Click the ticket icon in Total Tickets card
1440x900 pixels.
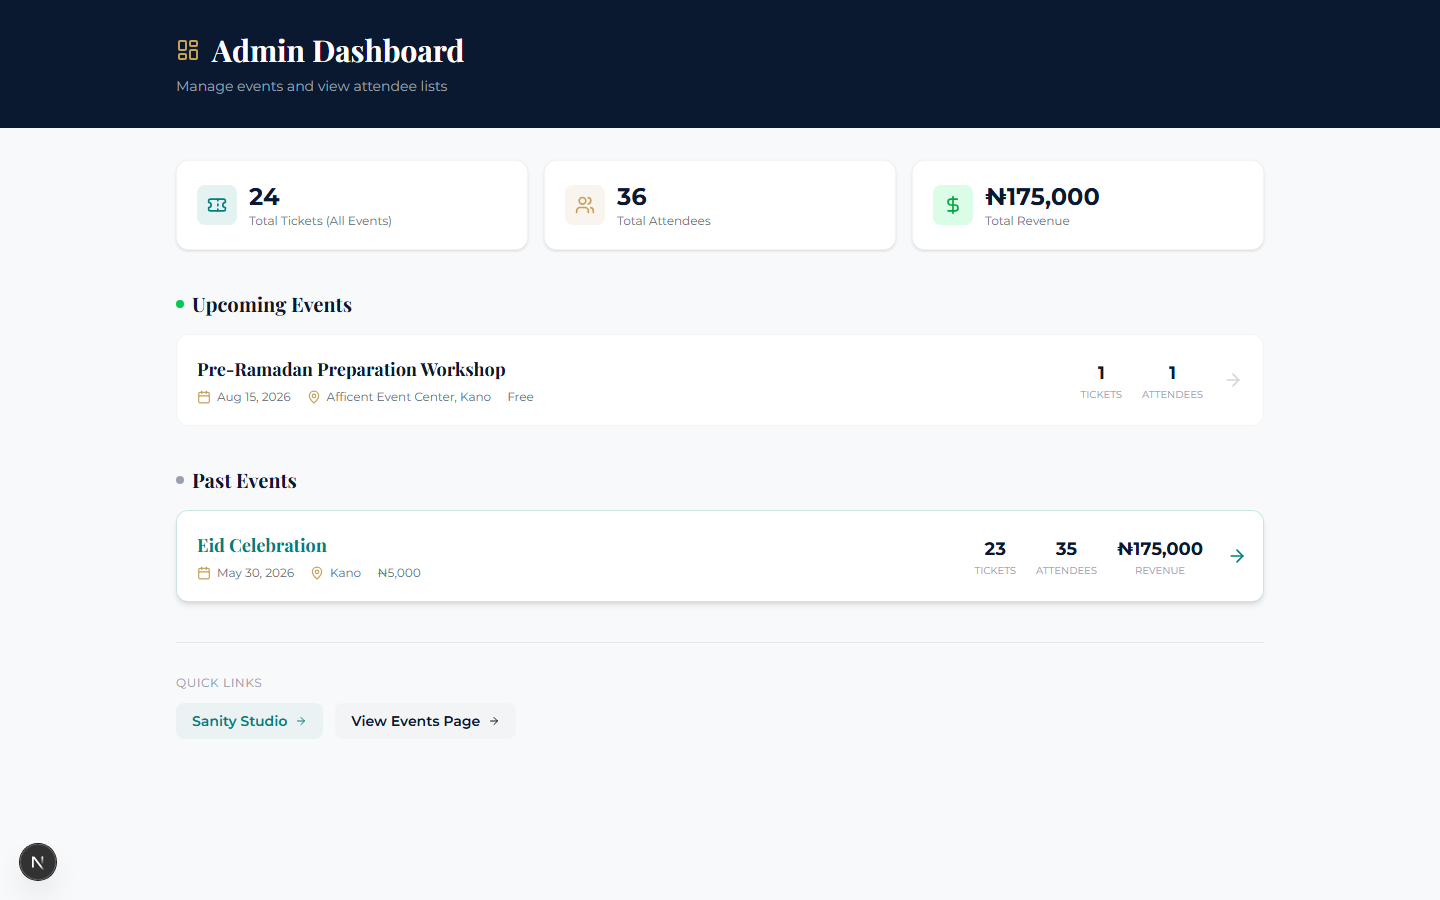coord(217,205)
